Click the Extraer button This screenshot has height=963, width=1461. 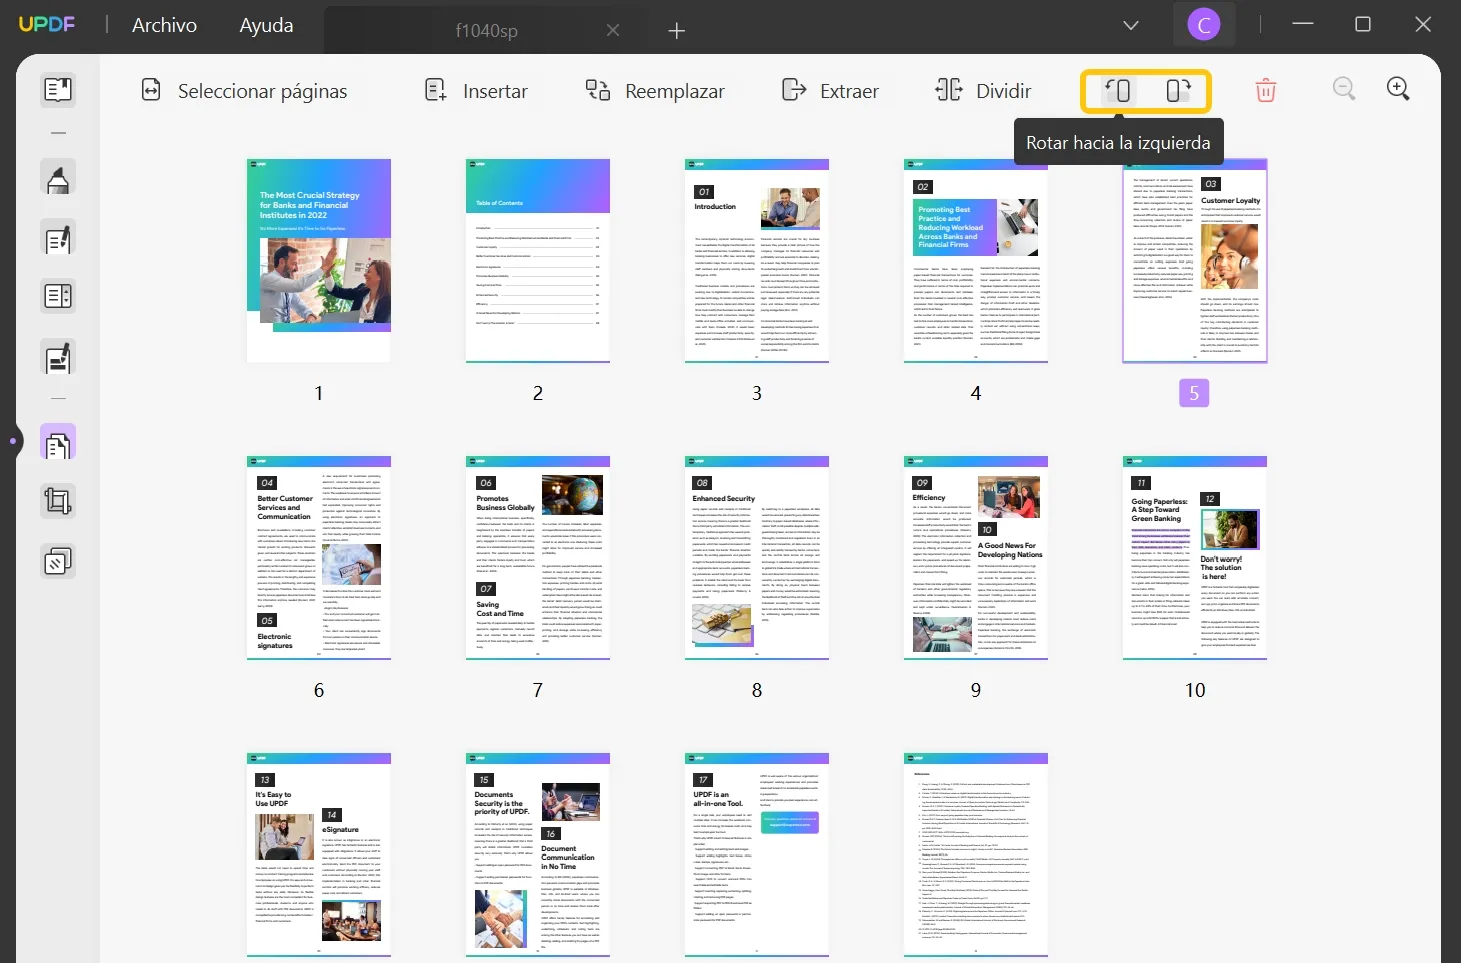point(830,91)
